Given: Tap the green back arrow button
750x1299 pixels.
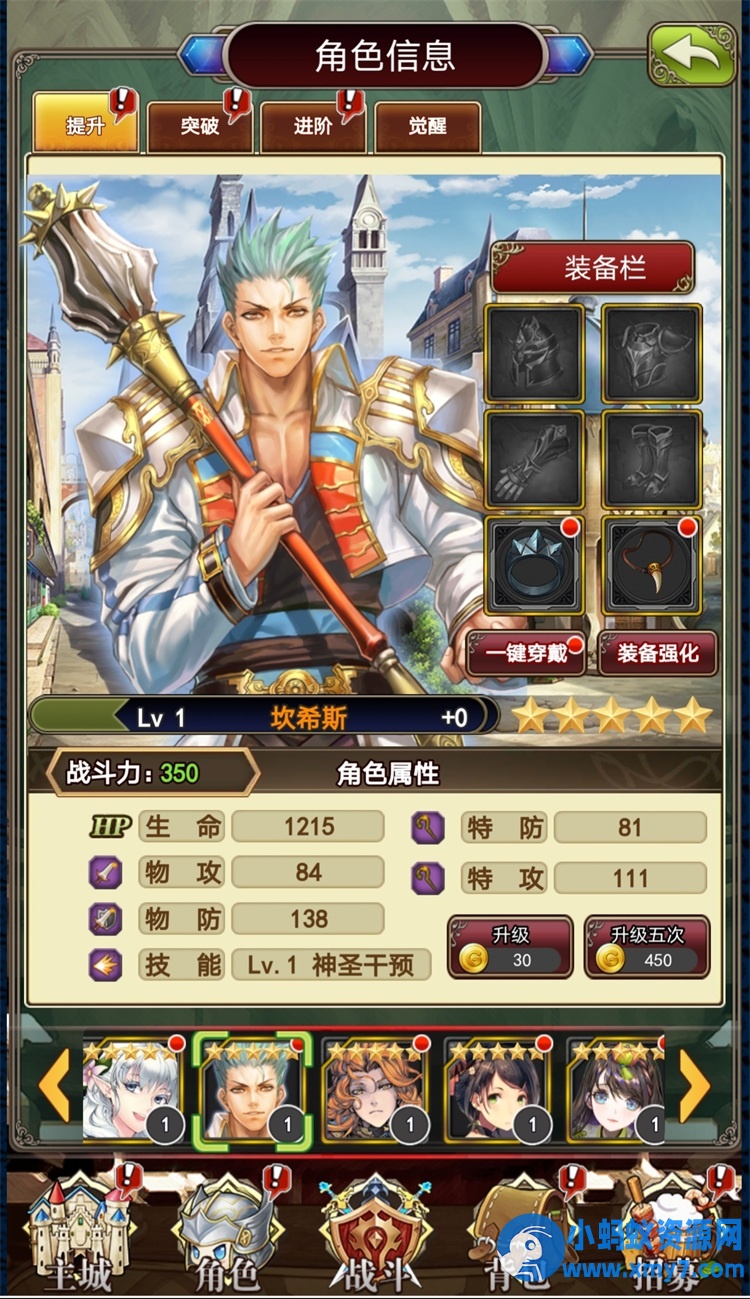Looking at the screenshot, I should click(691, 56).
